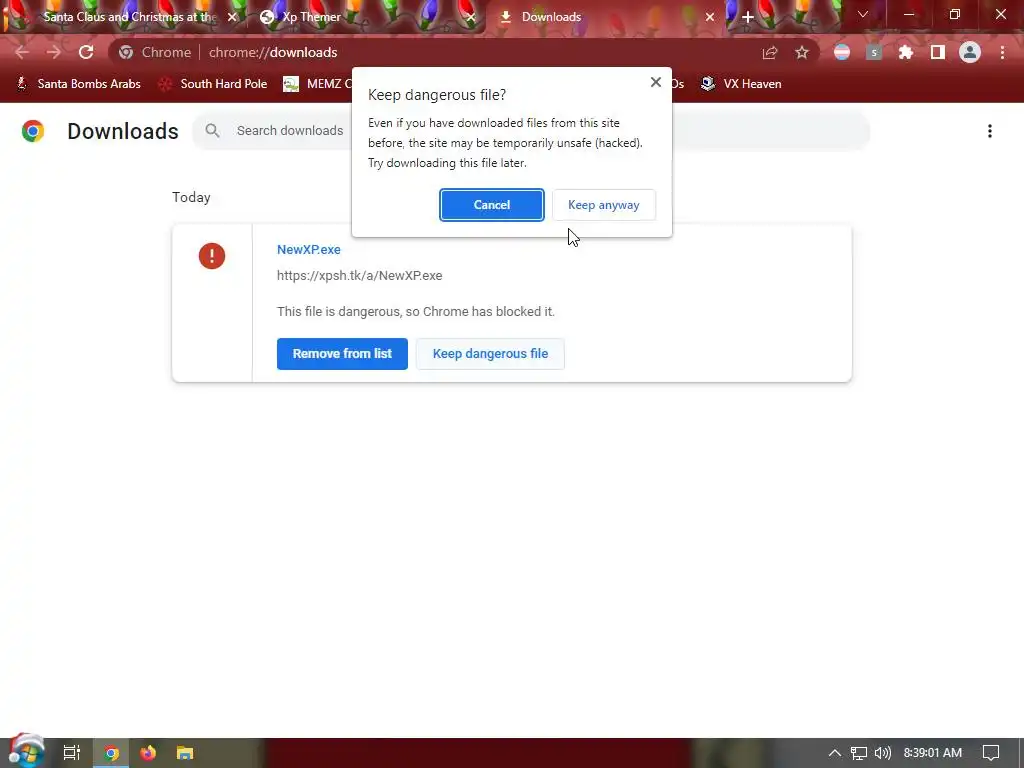This screenshot has width=1024, height=768.
Task: Click the xpsh.tk download URL text
Action: (x=359, y=276)
